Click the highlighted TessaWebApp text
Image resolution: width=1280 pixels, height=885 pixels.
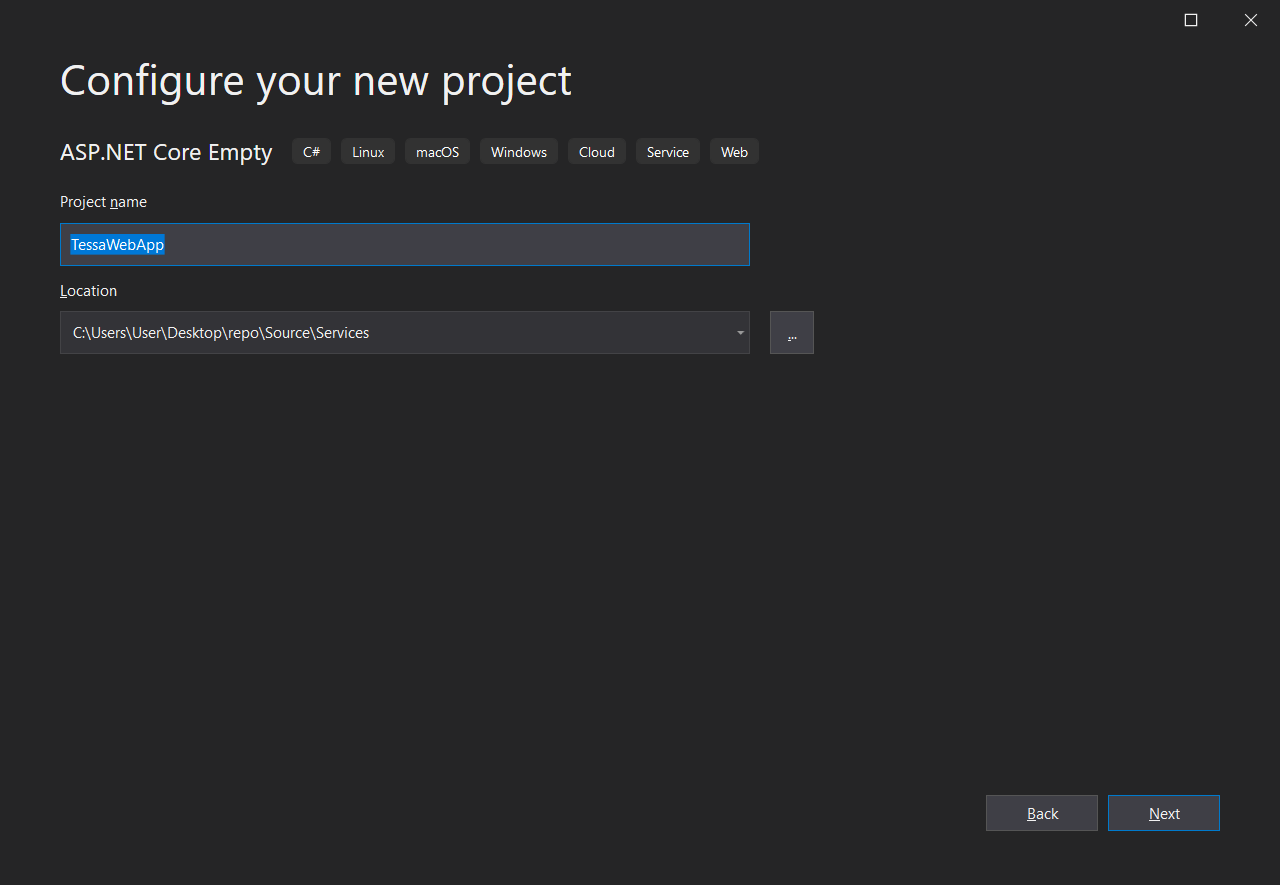point(117,245)
